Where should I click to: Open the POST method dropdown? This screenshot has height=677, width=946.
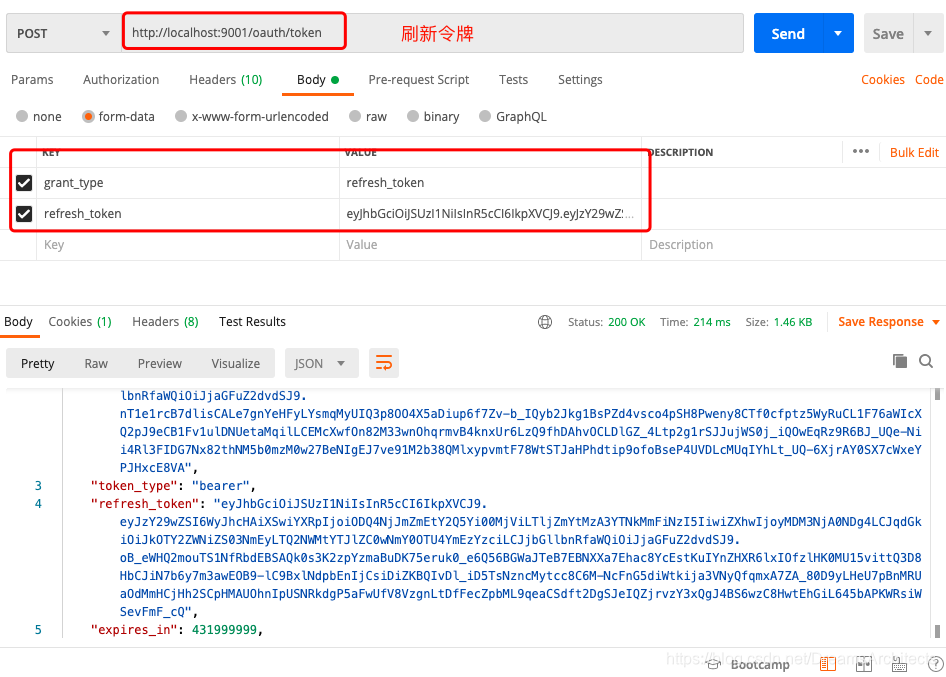63,33
